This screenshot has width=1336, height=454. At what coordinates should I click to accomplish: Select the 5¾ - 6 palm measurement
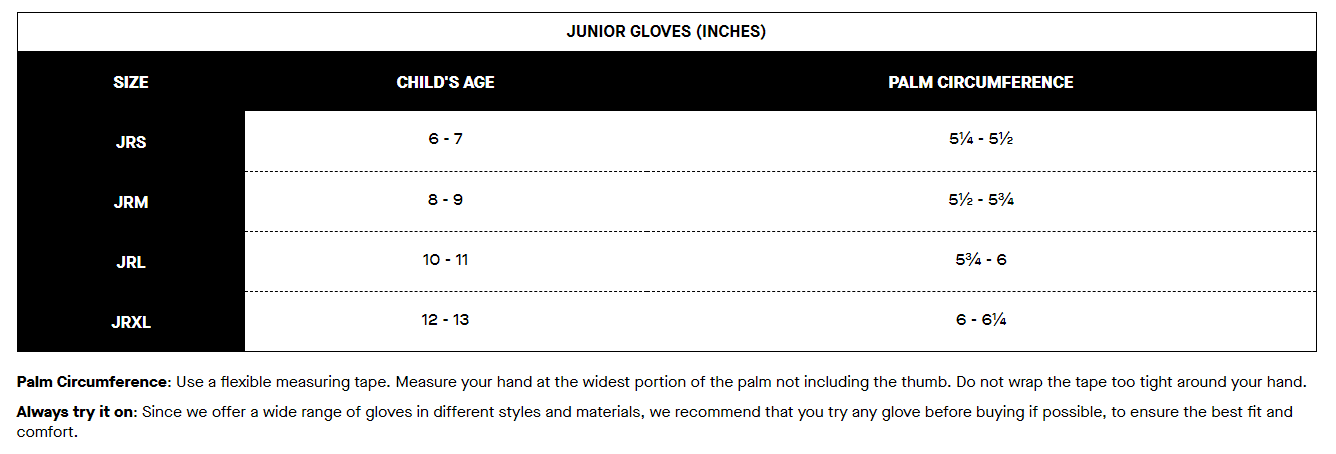[980, 260]
